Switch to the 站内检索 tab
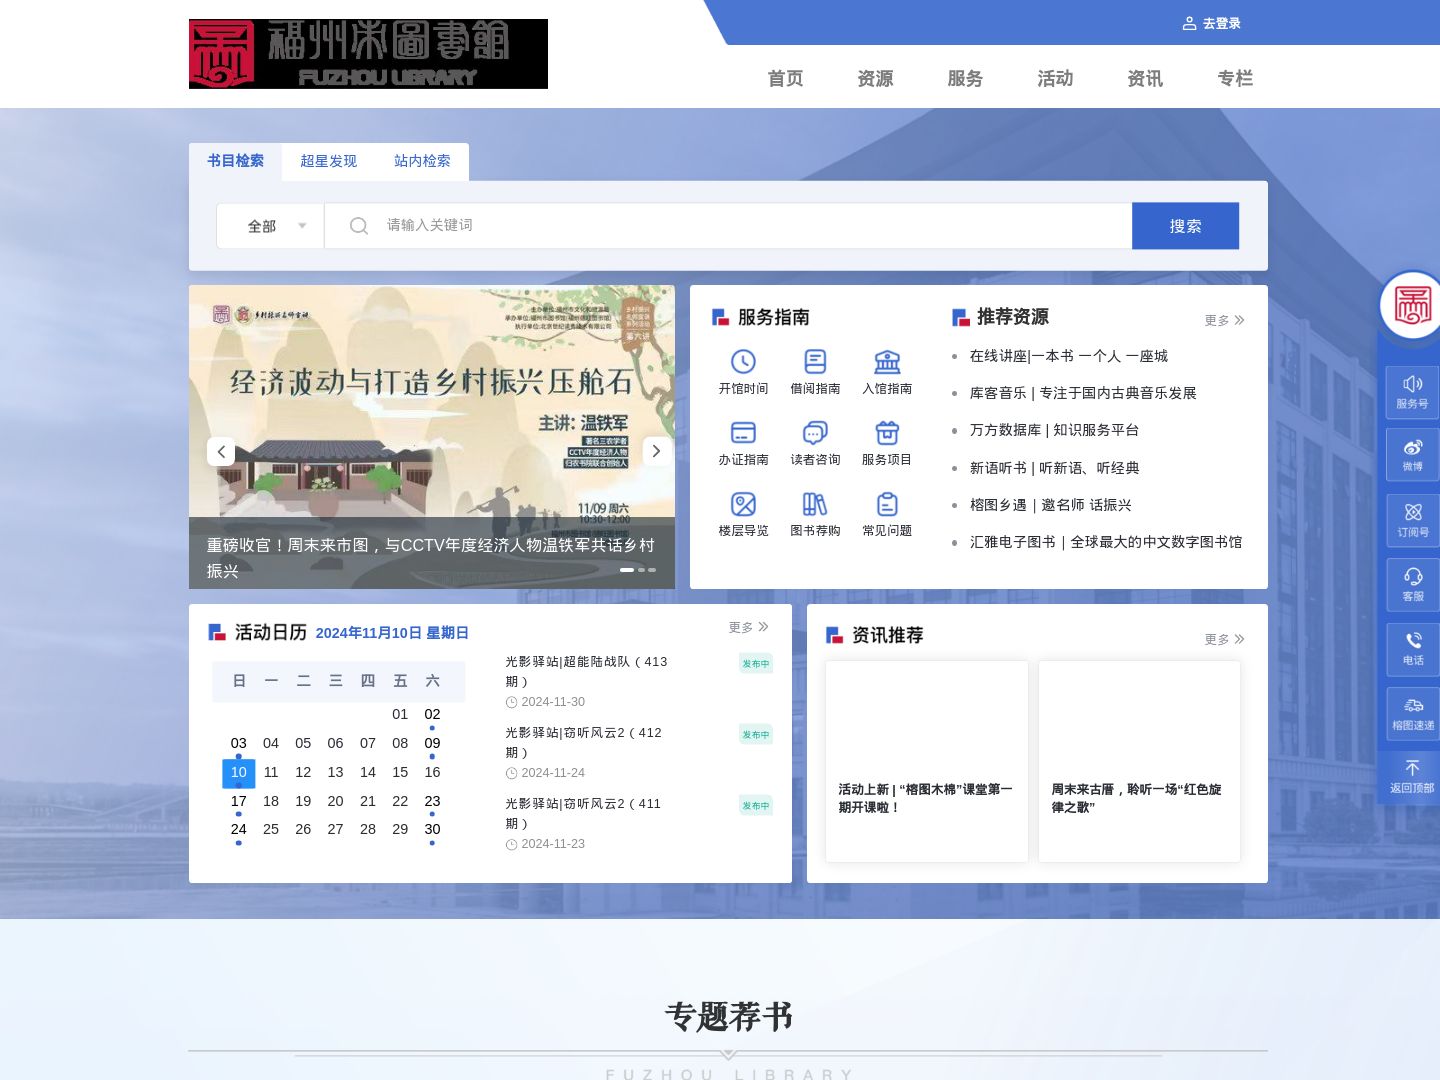Viewport: 1440px width, 1080px height. (422, 161)
